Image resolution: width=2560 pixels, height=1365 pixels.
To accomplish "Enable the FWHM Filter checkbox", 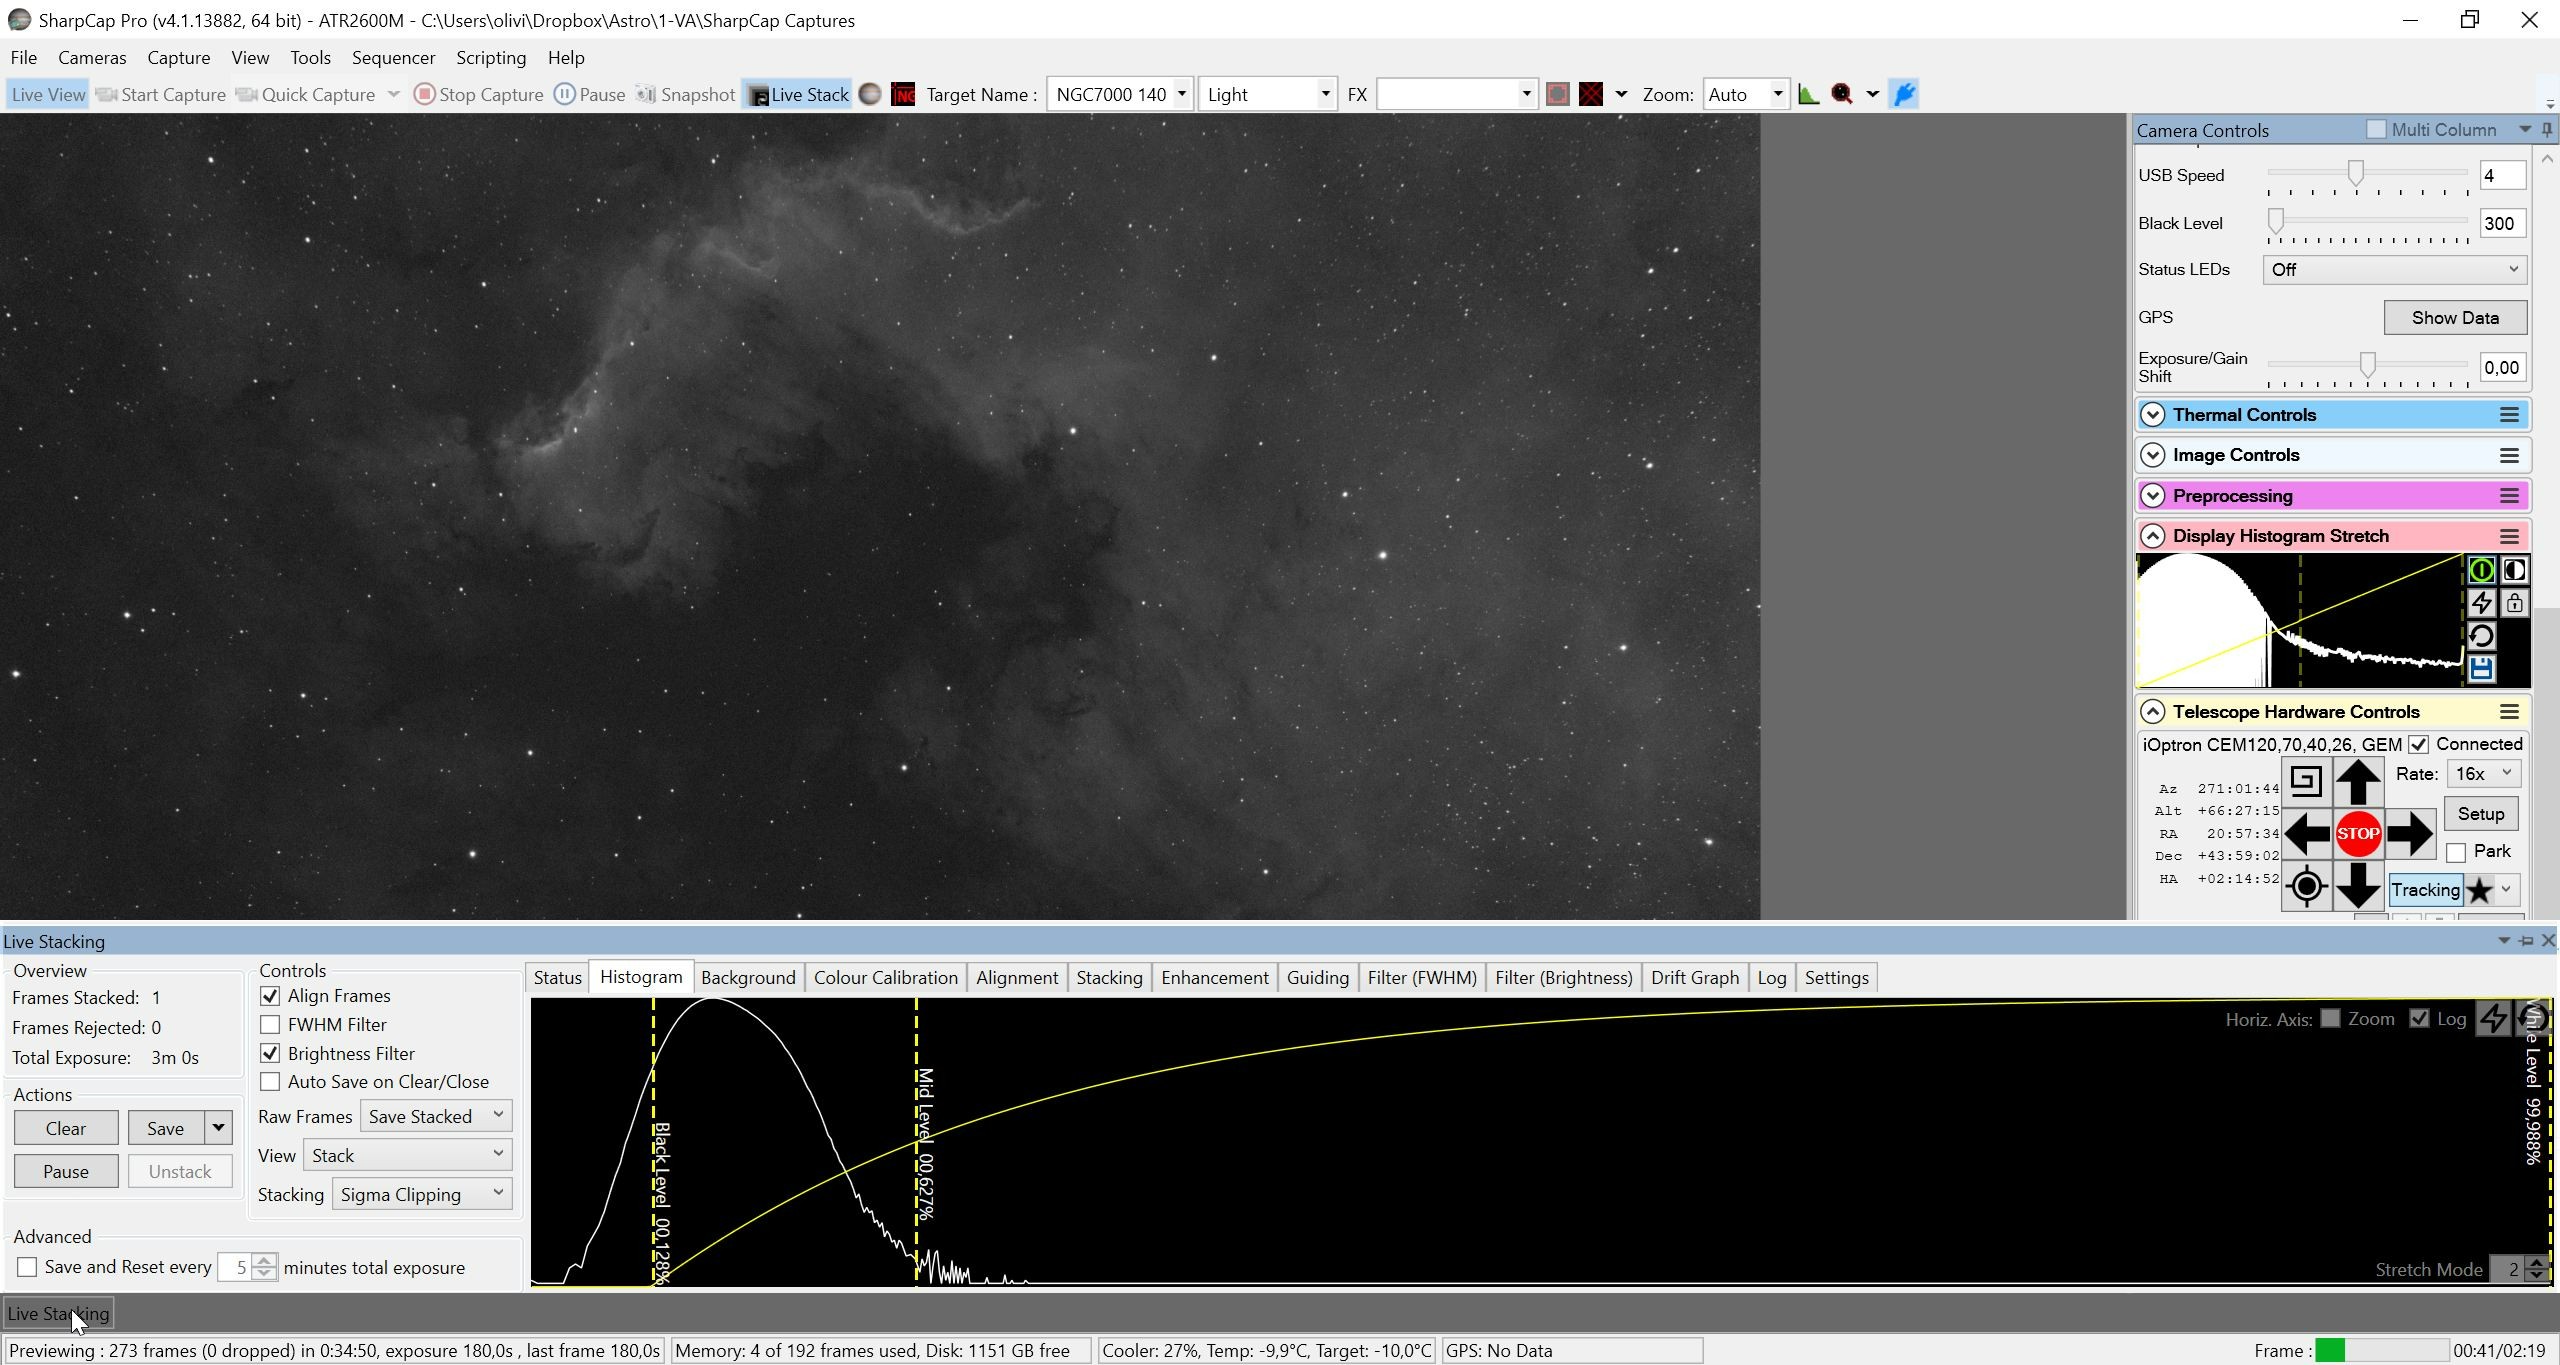I will pyautogui.click(x=270, y=1024).
